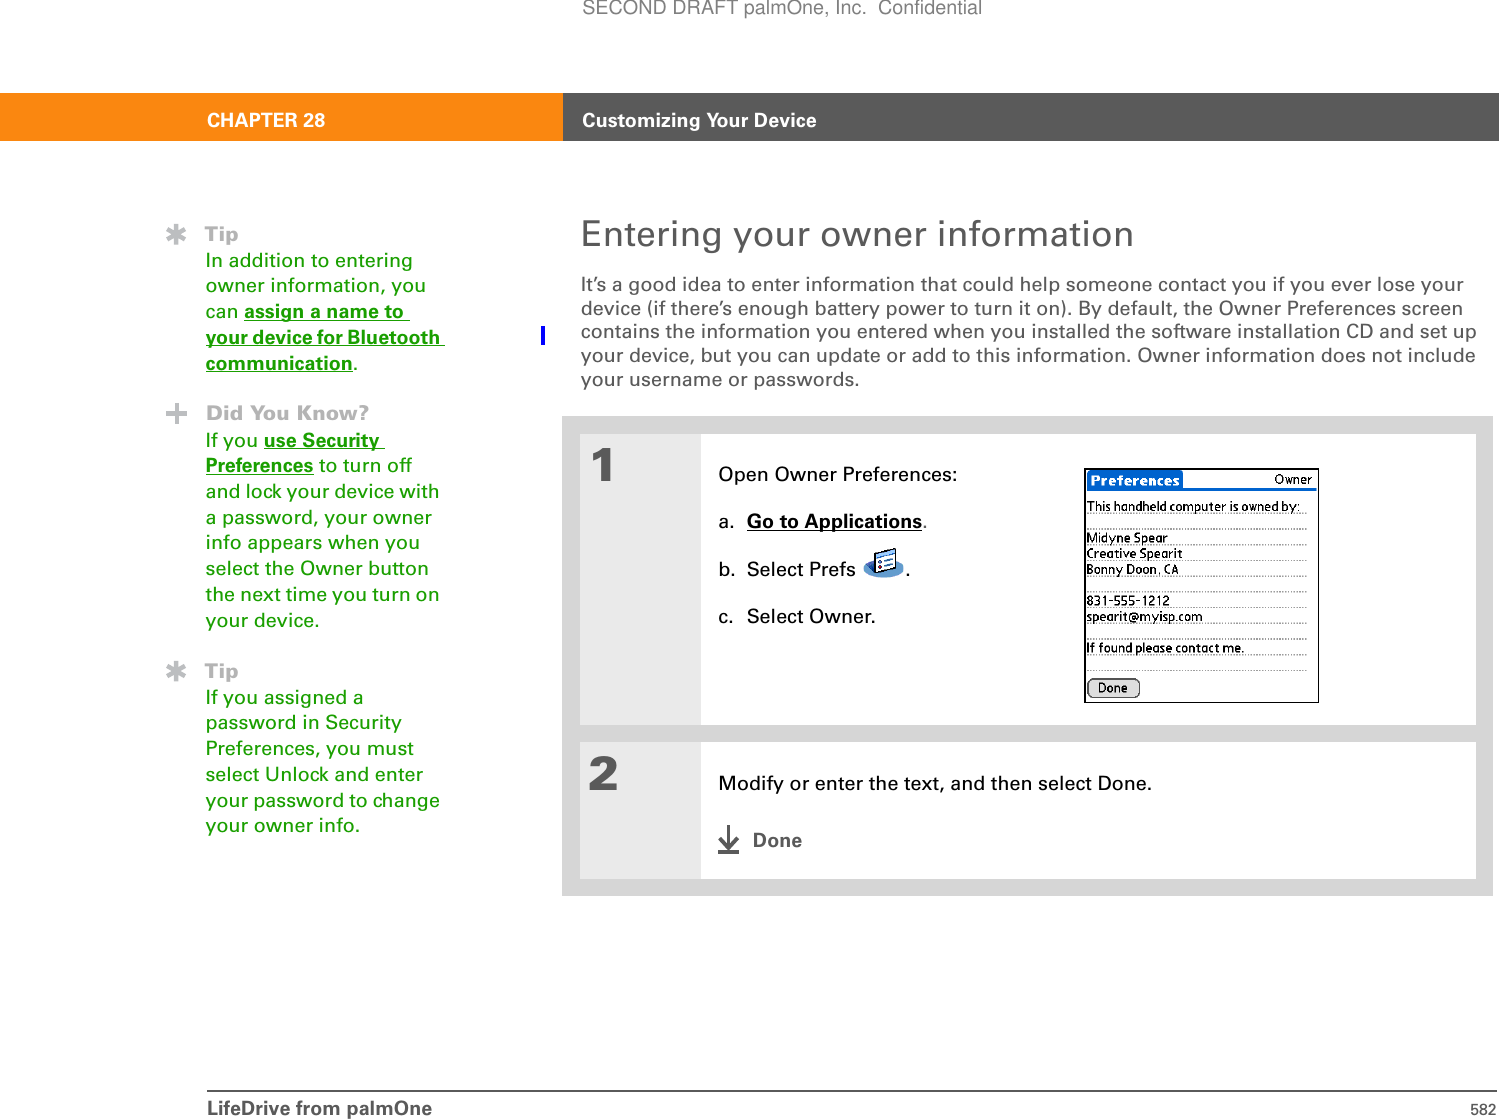The height and width of the screenshot is (1119, 1499).
Task: Click 'Did You Know?' sidebar heading
Action: click(287, 413)
